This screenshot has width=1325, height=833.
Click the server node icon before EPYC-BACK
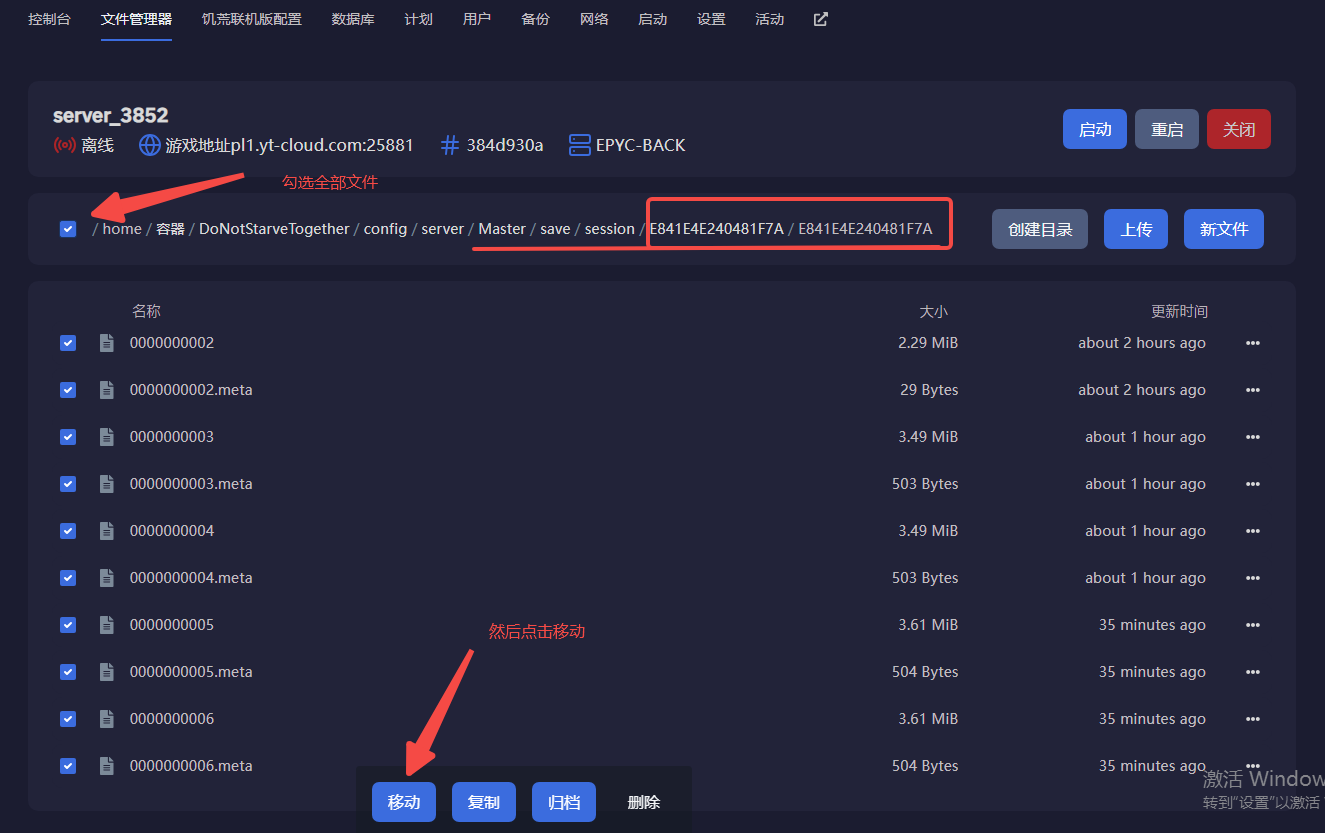[x=579, y=145]
